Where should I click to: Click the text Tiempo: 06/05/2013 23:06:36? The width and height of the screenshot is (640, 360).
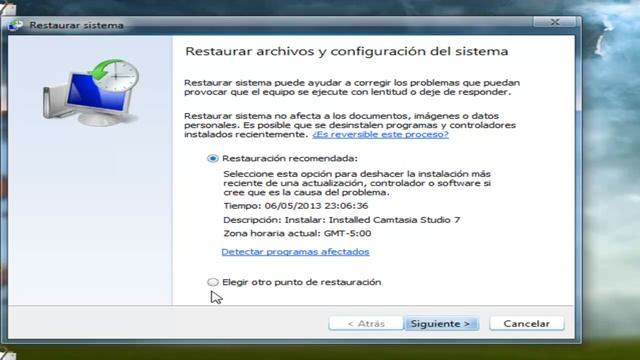[296, 206]
